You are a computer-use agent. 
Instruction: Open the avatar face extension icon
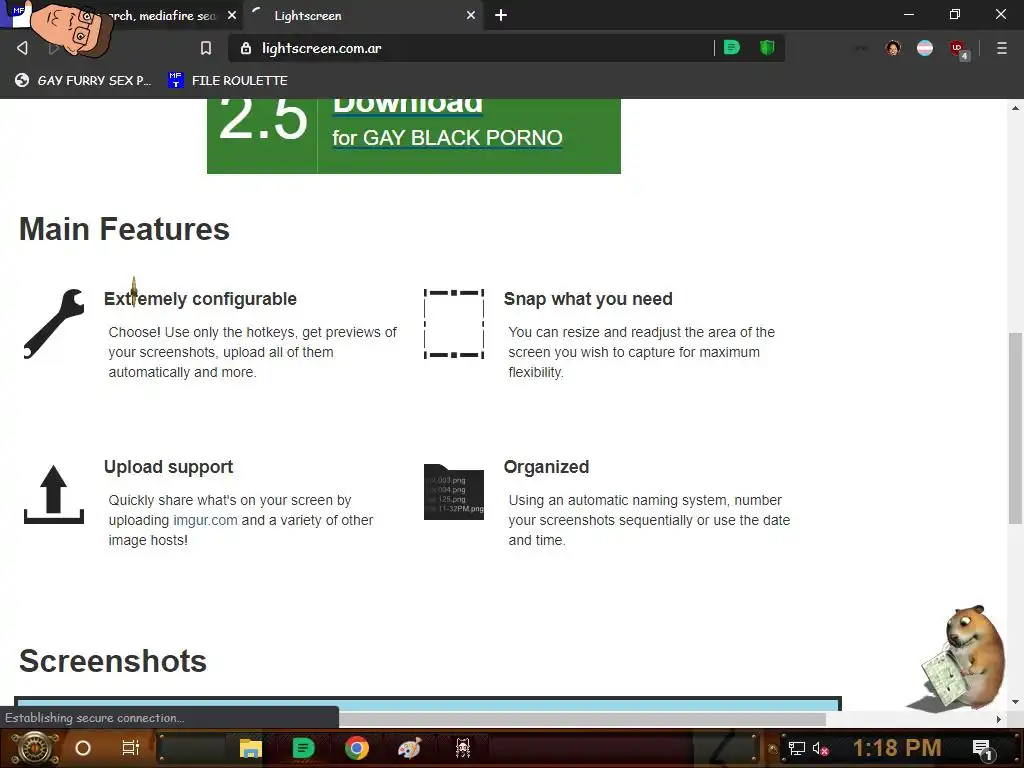pyautogui.click(x=893, y=48)
